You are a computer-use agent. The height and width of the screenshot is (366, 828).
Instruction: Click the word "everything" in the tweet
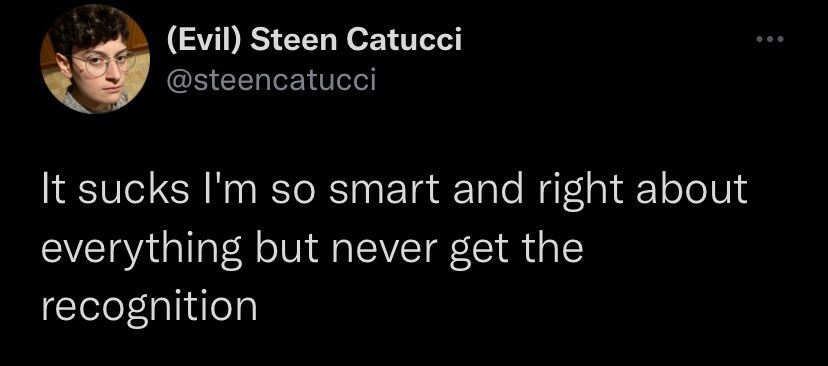[142, 248]
